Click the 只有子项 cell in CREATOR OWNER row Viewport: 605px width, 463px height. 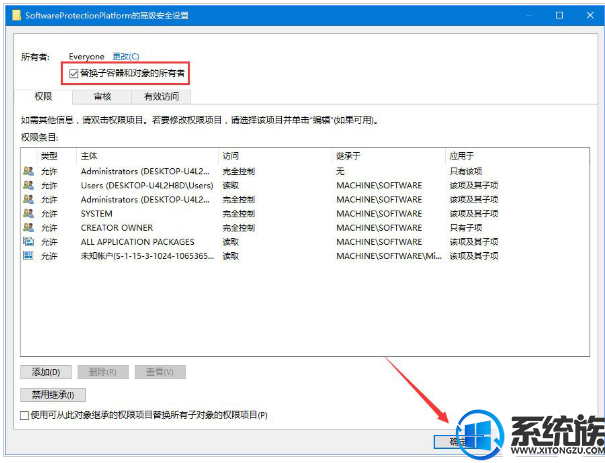tap(466, 228)
